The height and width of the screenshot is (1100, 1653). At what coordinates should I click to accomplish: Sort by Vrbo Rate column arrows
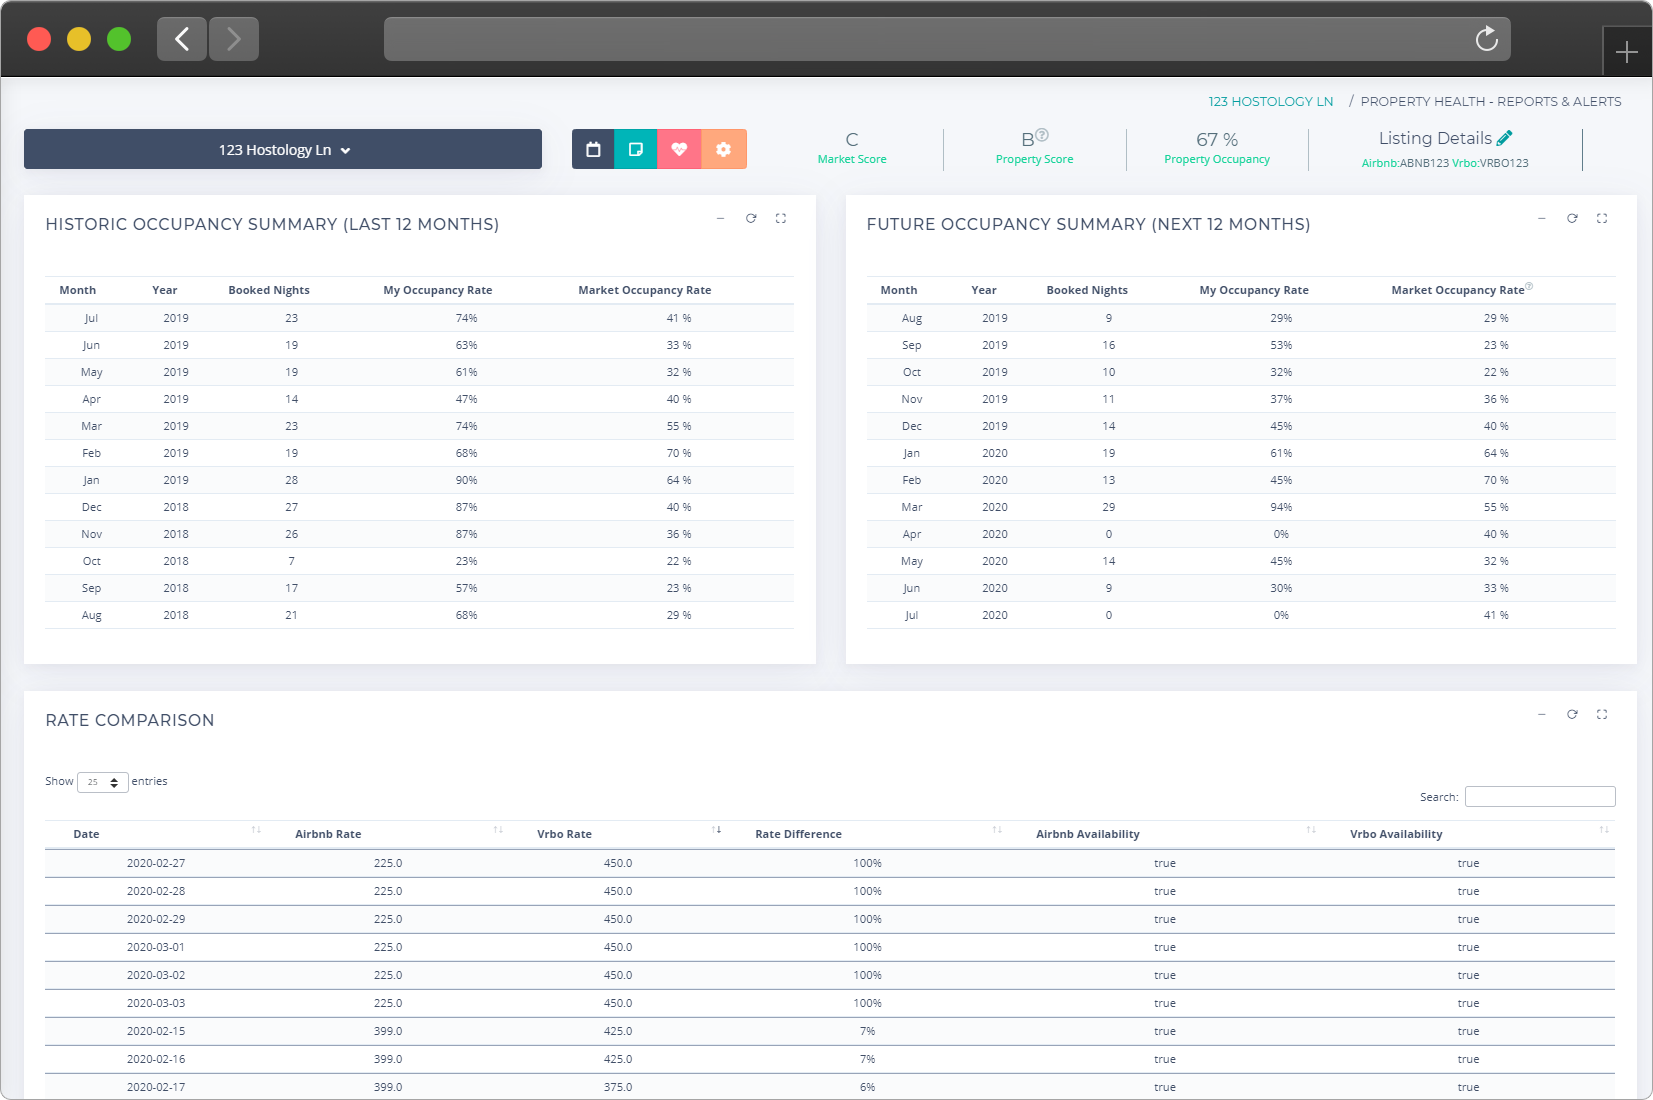(716, 830)
